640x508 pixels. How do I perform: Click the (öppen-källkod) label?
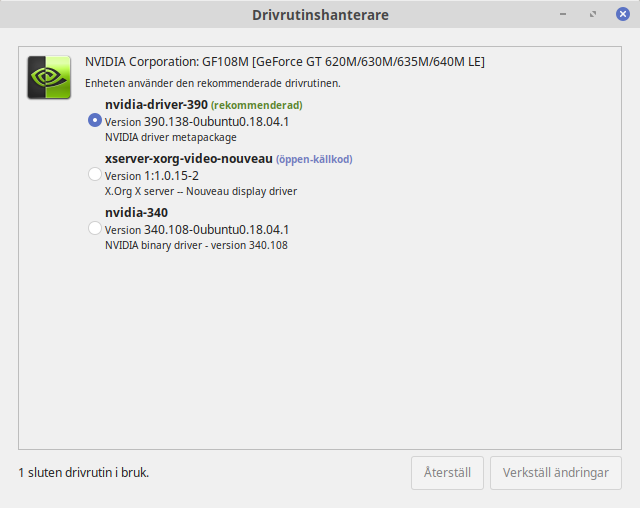pyautogui.click(x=314, y=159)
